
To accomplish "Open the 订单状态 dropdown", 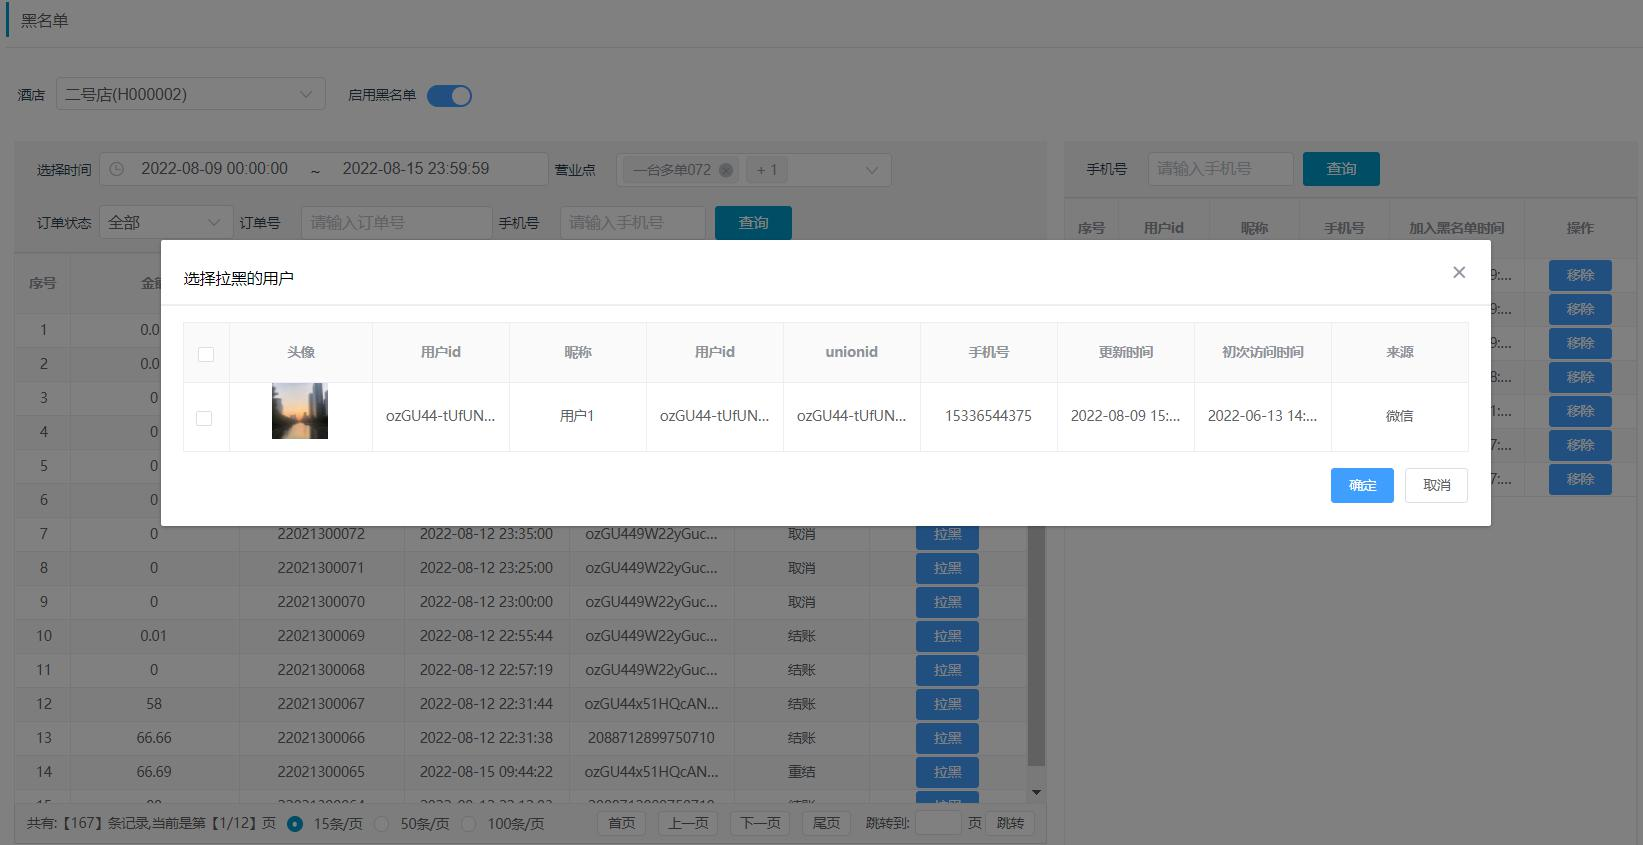I will pyautogui.click(x=165, y=222).
